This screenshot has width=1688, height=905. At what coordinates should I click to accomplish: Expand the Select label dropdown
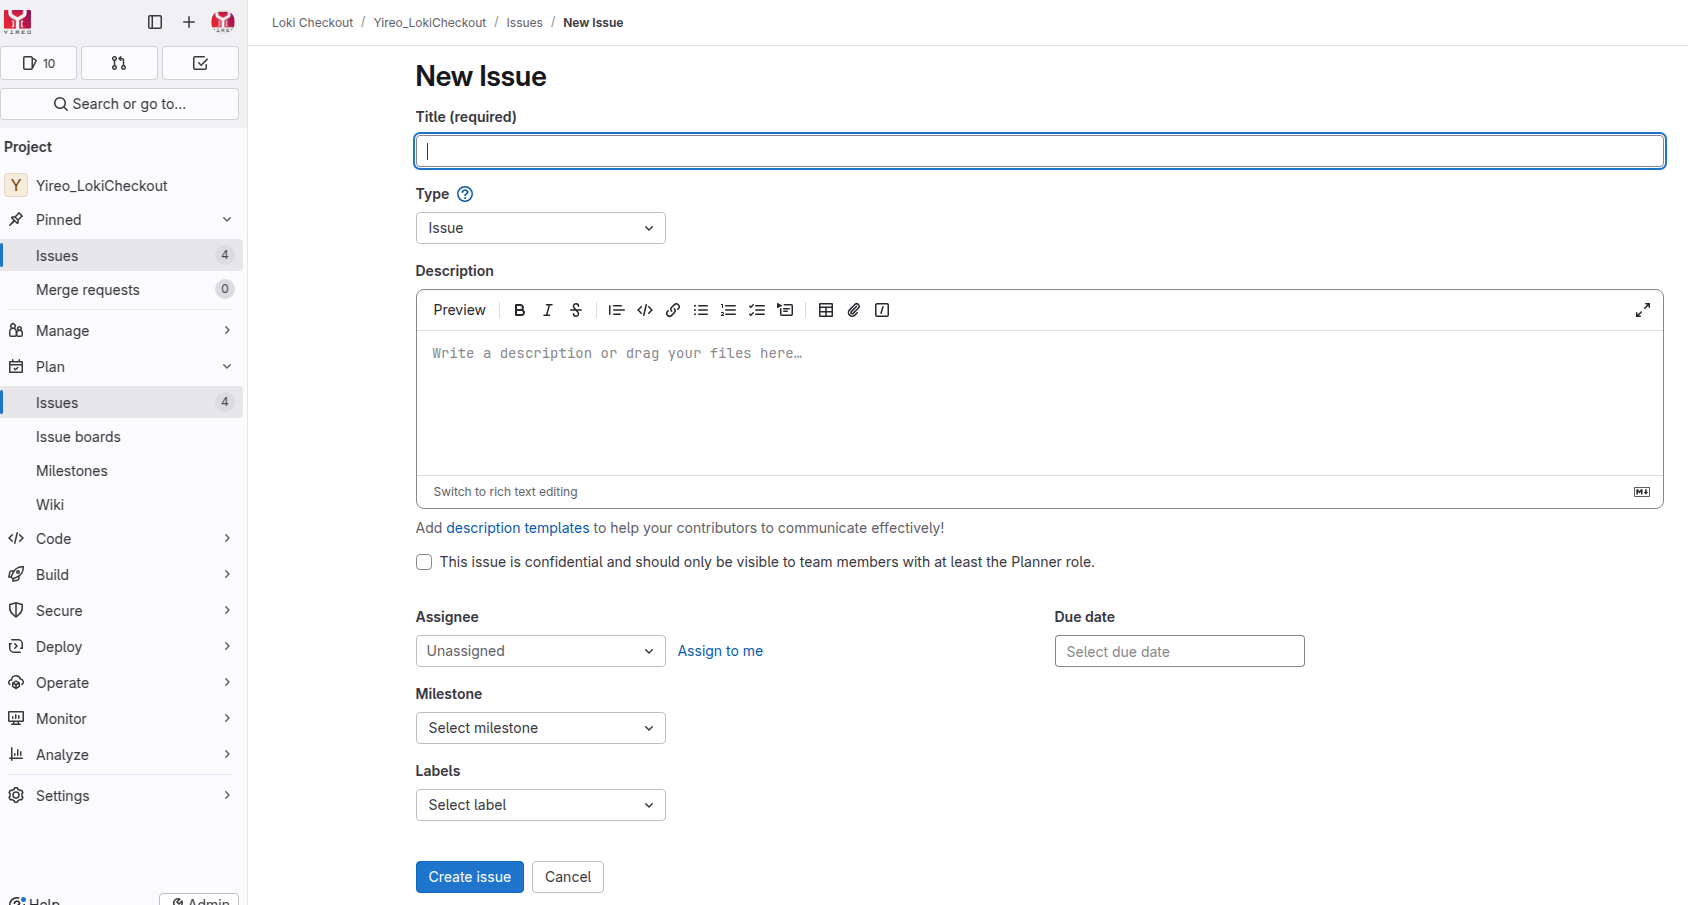pos(540,805)
